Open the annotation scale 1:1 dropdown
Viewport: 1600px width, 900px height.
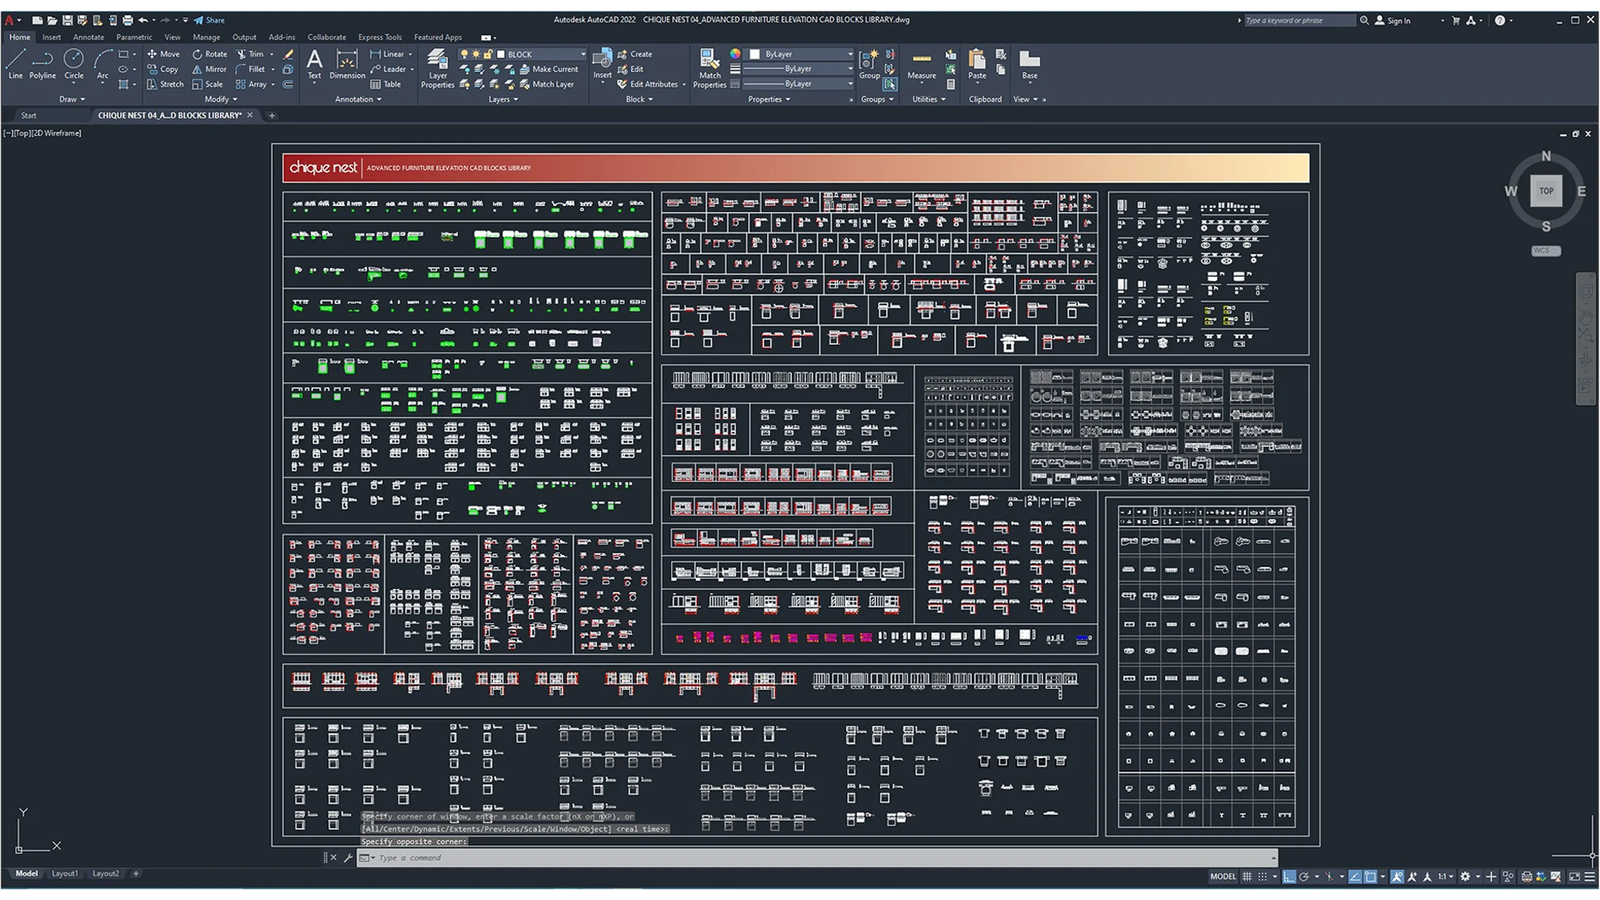pyautogui.click(x=1445, y=877)
